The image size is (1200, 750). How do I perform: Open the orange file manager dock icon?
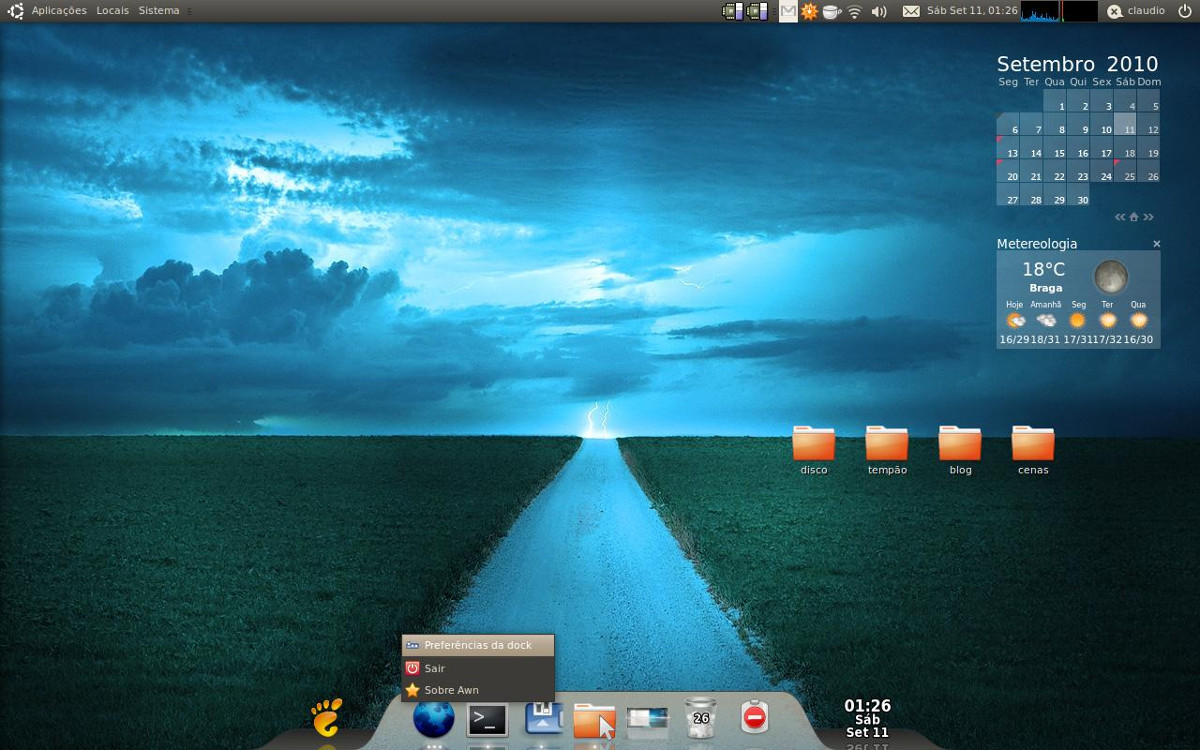coord(594,720)
